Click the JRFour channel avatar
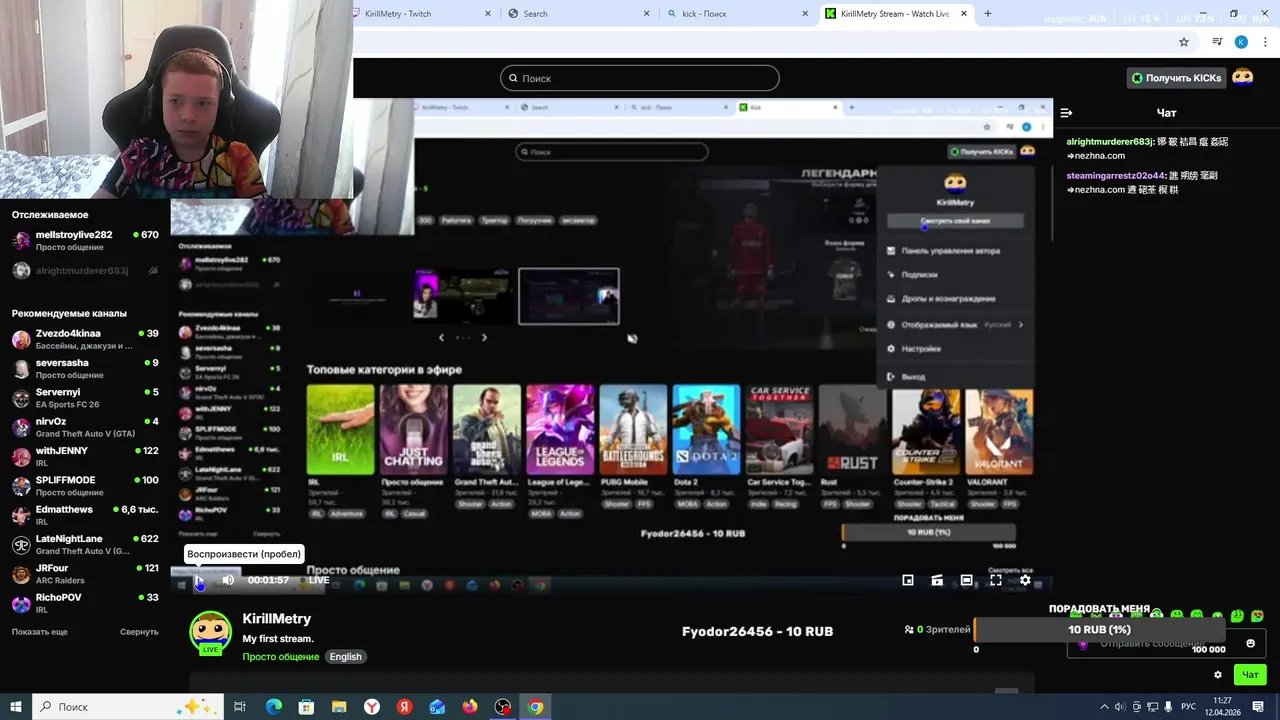The image size is (1280, 720). tap(21, 574)
